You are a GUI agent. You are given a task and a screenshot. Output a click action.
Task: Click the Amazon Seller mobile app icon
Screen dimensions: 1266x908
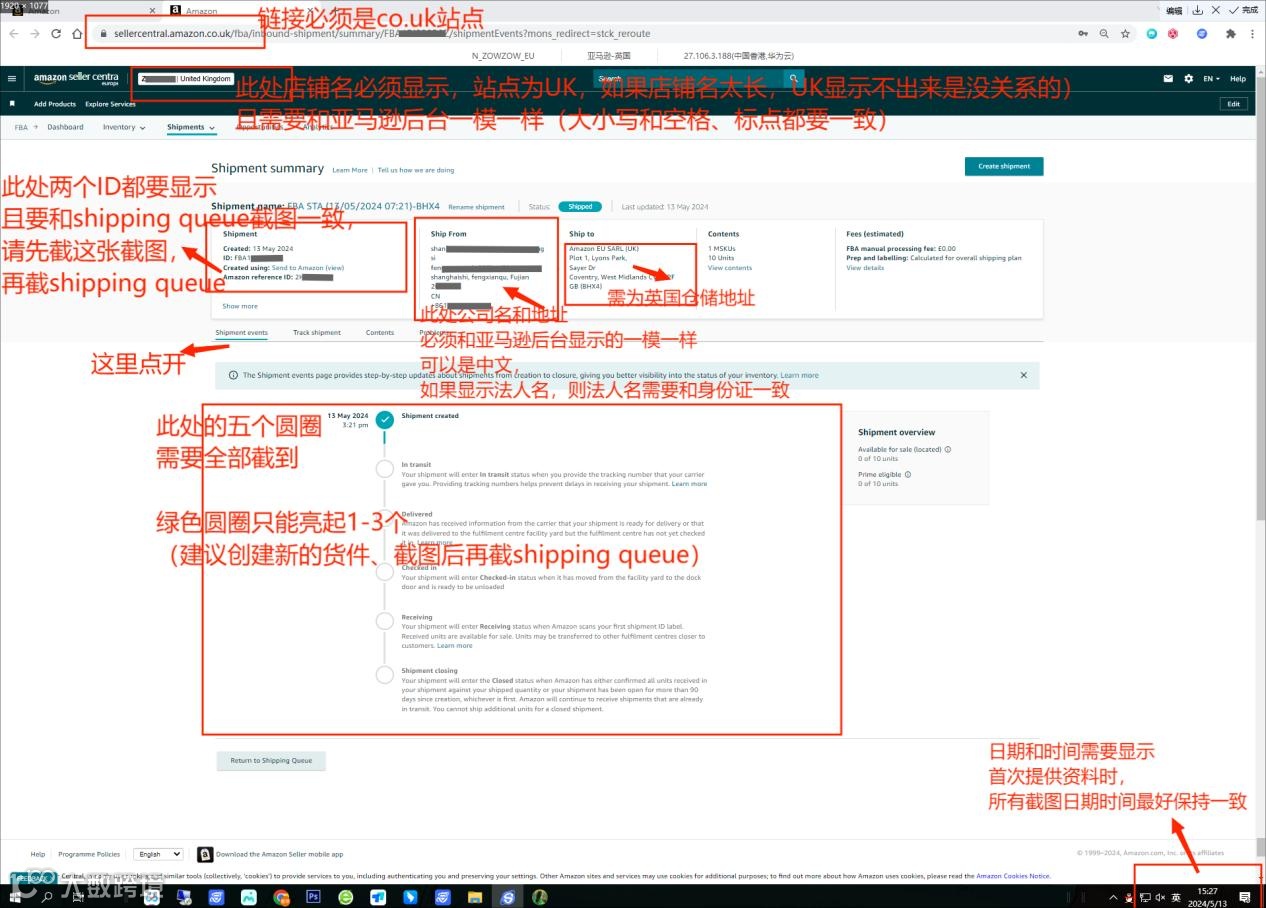tap(205, 855)
